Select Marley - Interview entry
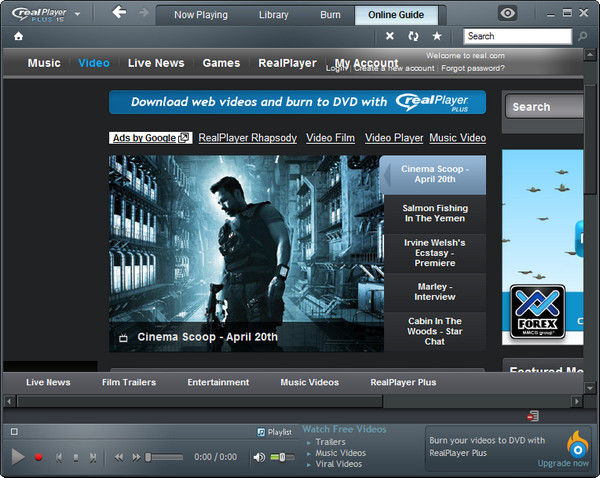This screenshot has height=478, width=600. click(435, 292)
